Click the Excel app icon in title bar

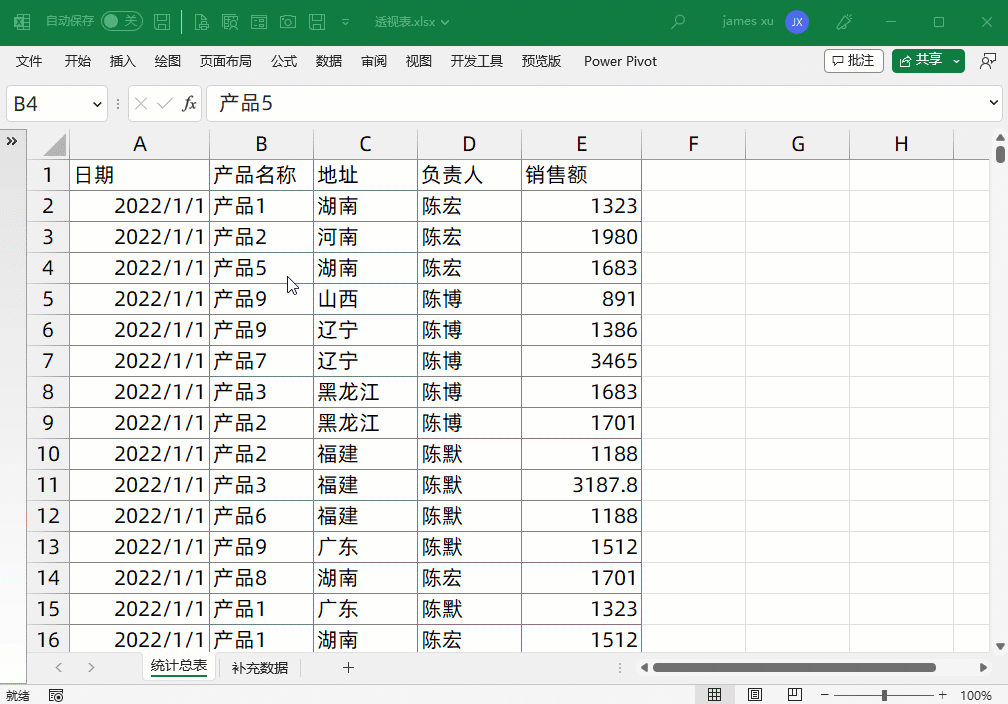[22, 22]
